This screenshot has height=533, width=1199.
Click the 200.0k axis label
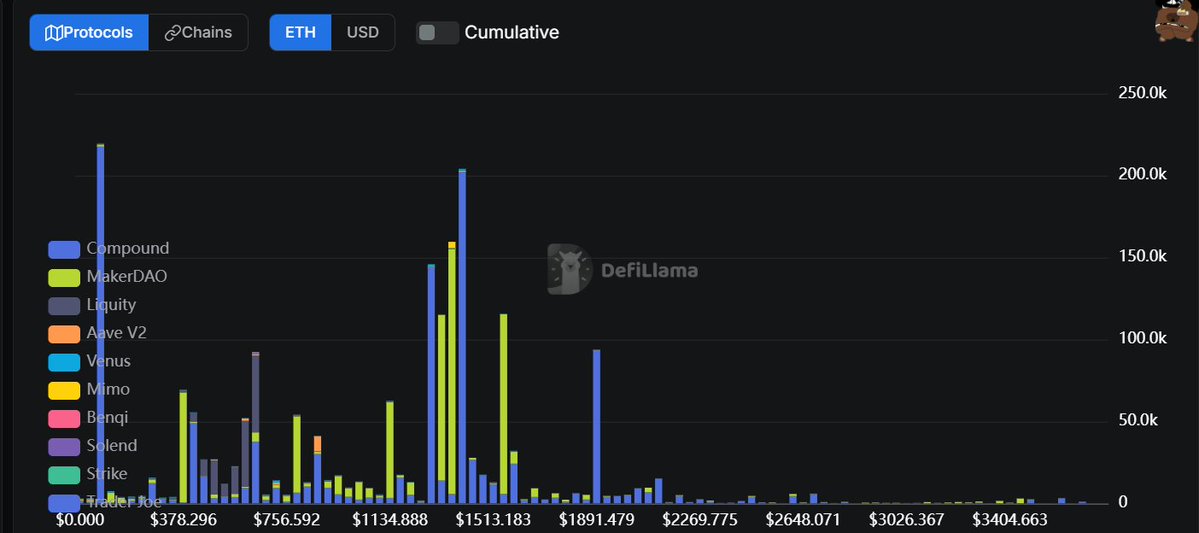(x=1142, y=175)
